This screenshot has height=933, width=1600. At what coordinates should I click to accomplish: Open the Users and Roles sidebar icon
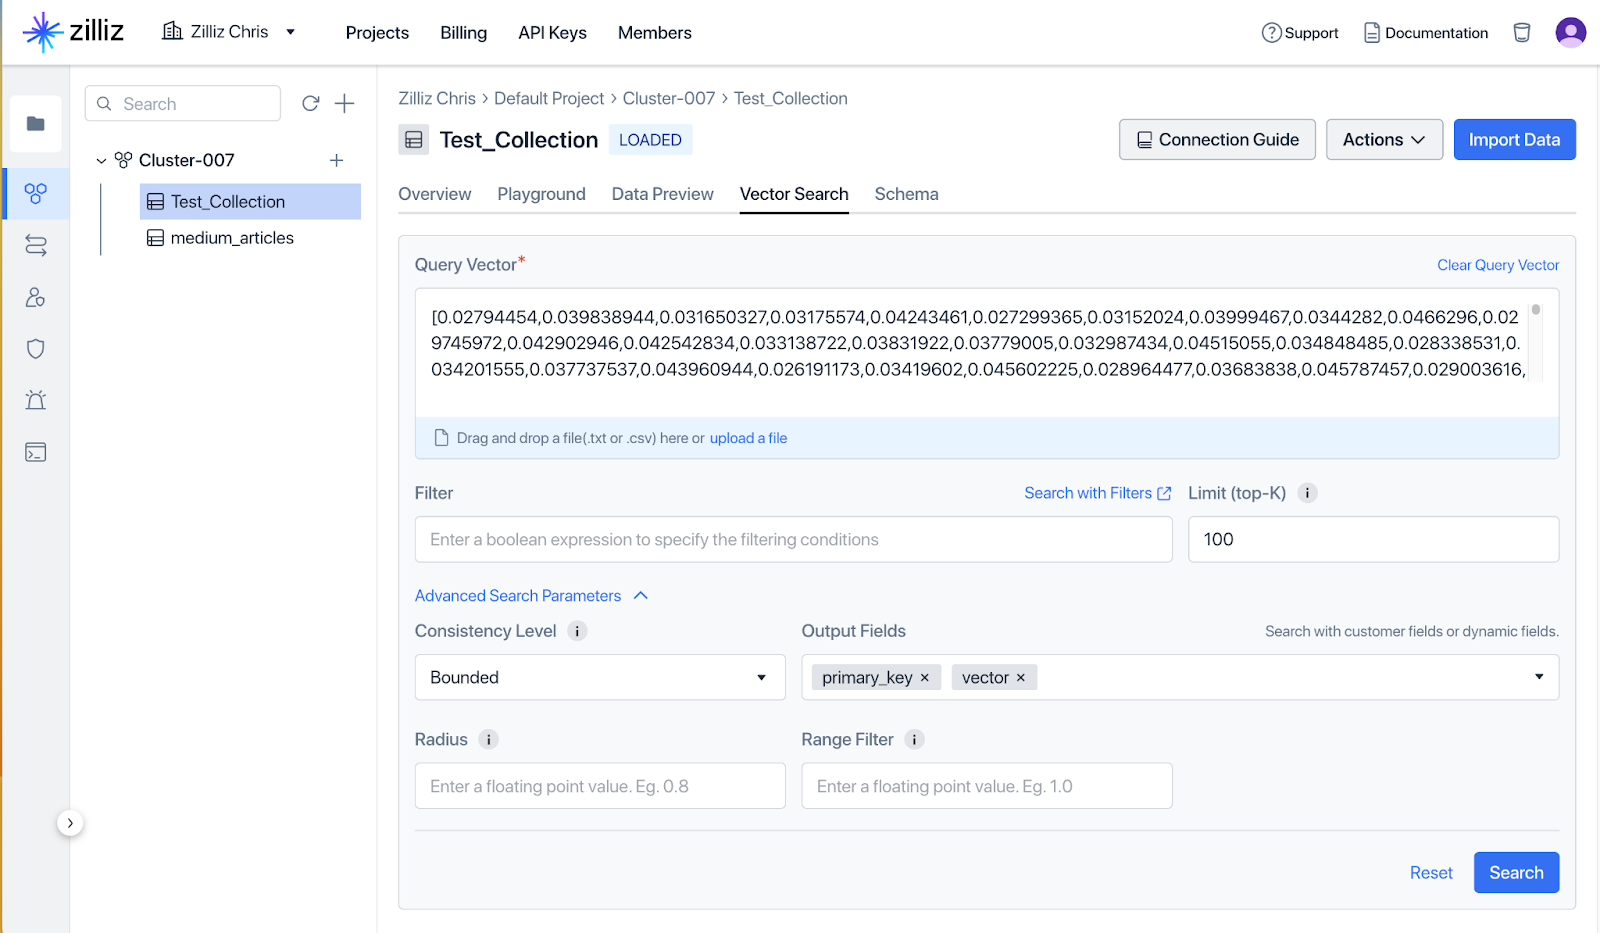coord(35,297)
